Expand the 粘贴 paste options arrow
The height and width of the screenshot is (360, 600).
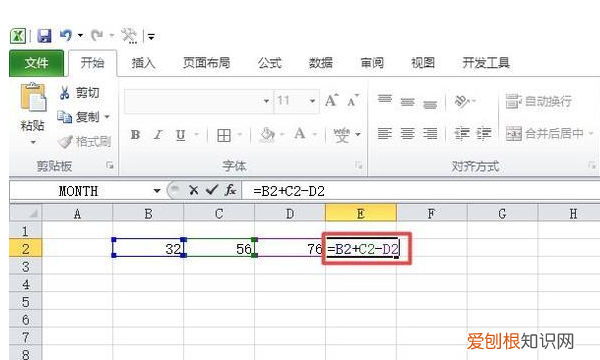[33, 142]
